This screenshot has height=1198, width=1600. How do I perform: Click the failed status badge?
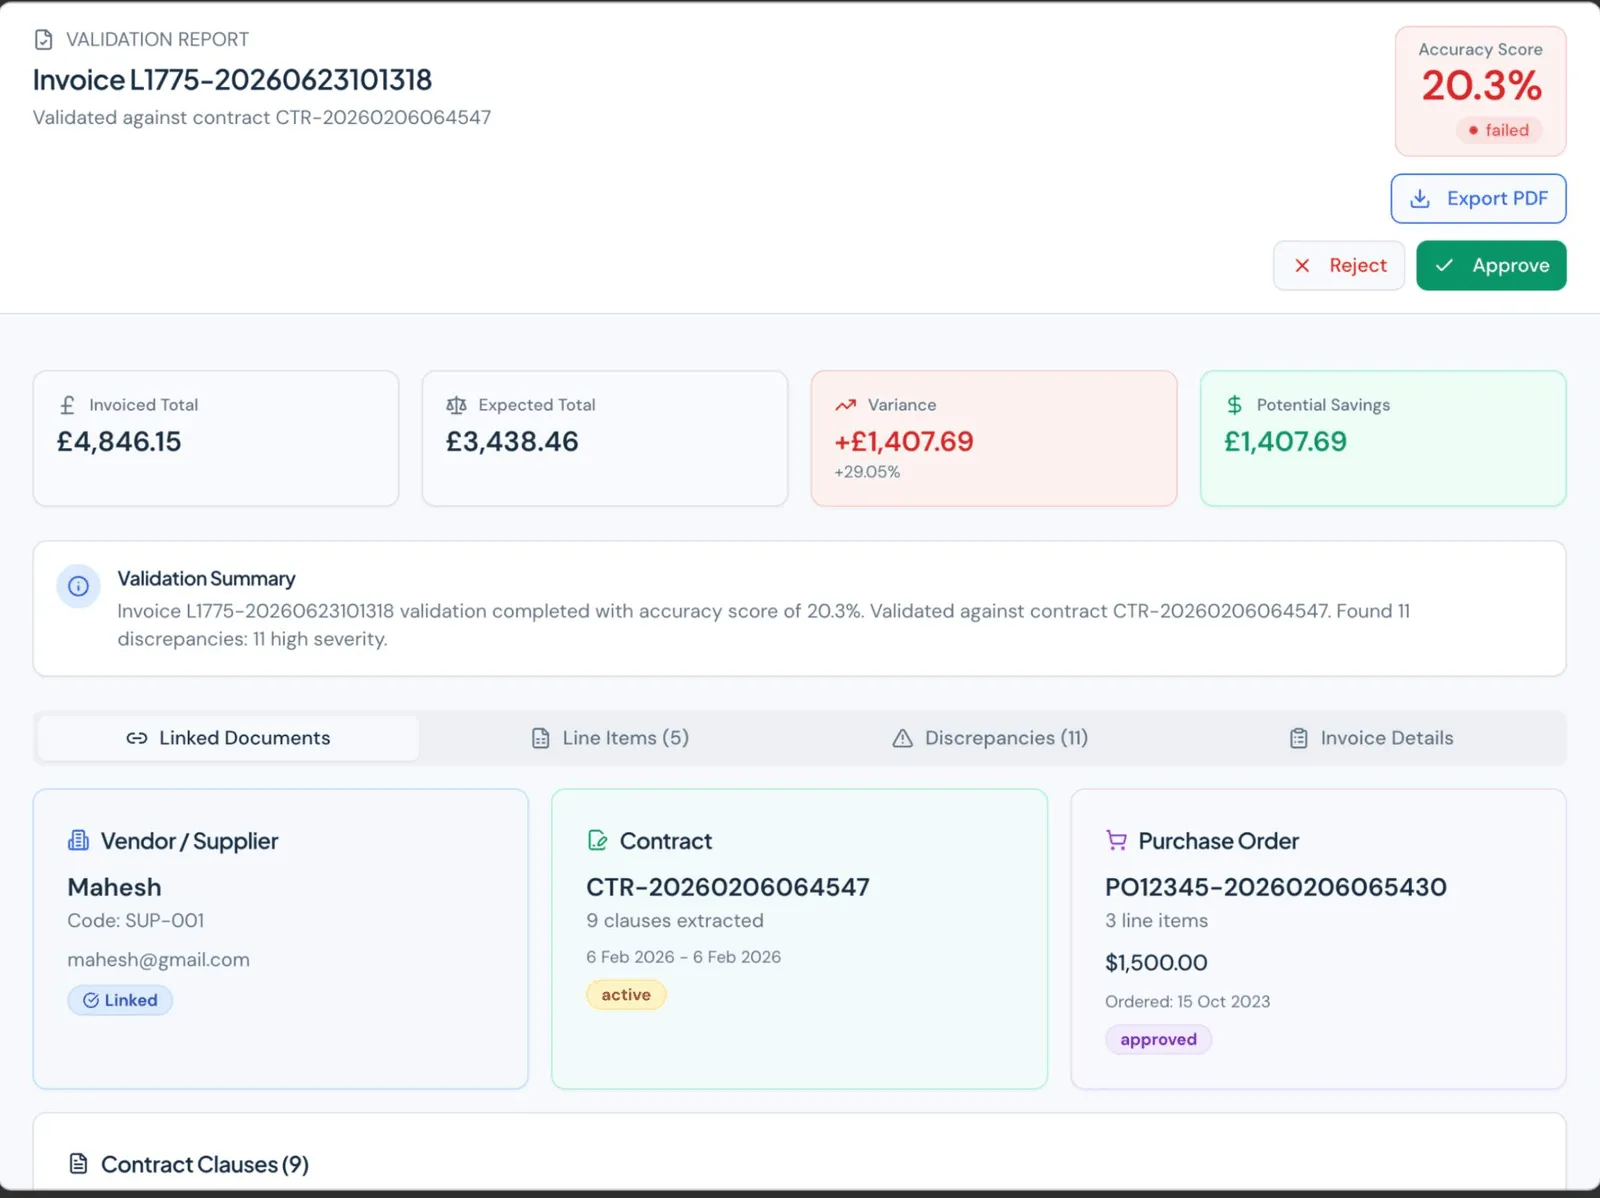(1498, 130)
